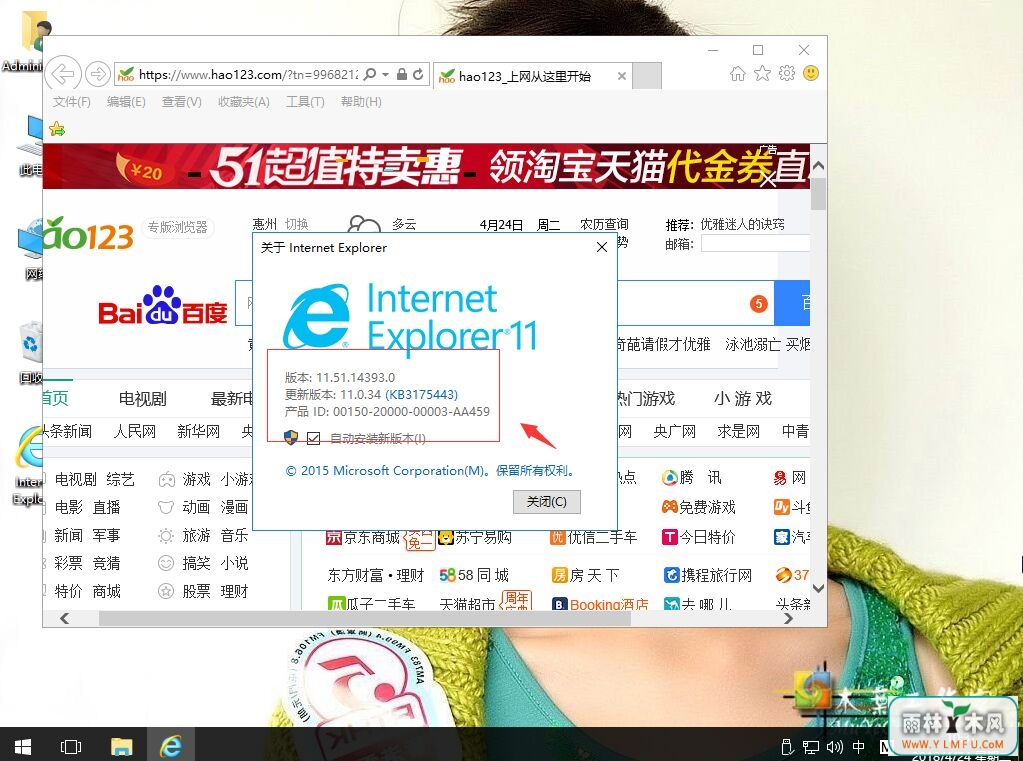Click the IE back navigation arrow
1023x761 pixels.
tap(63, 74)
